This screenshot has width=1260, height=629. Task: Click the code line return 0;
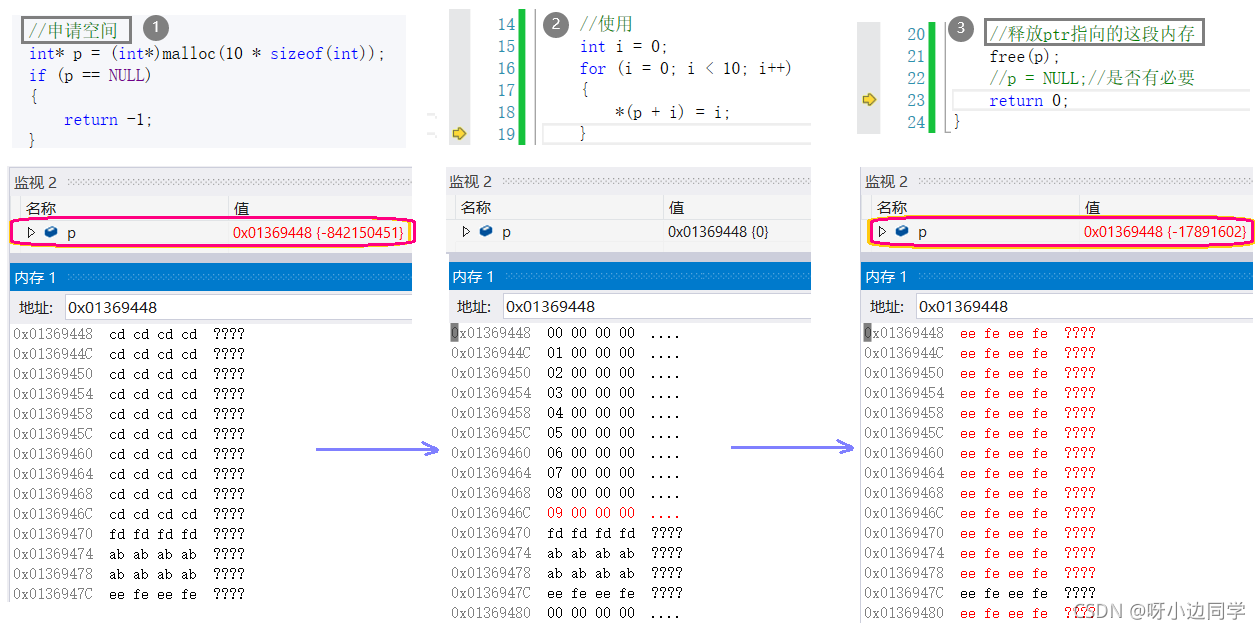click(1029, 100)
